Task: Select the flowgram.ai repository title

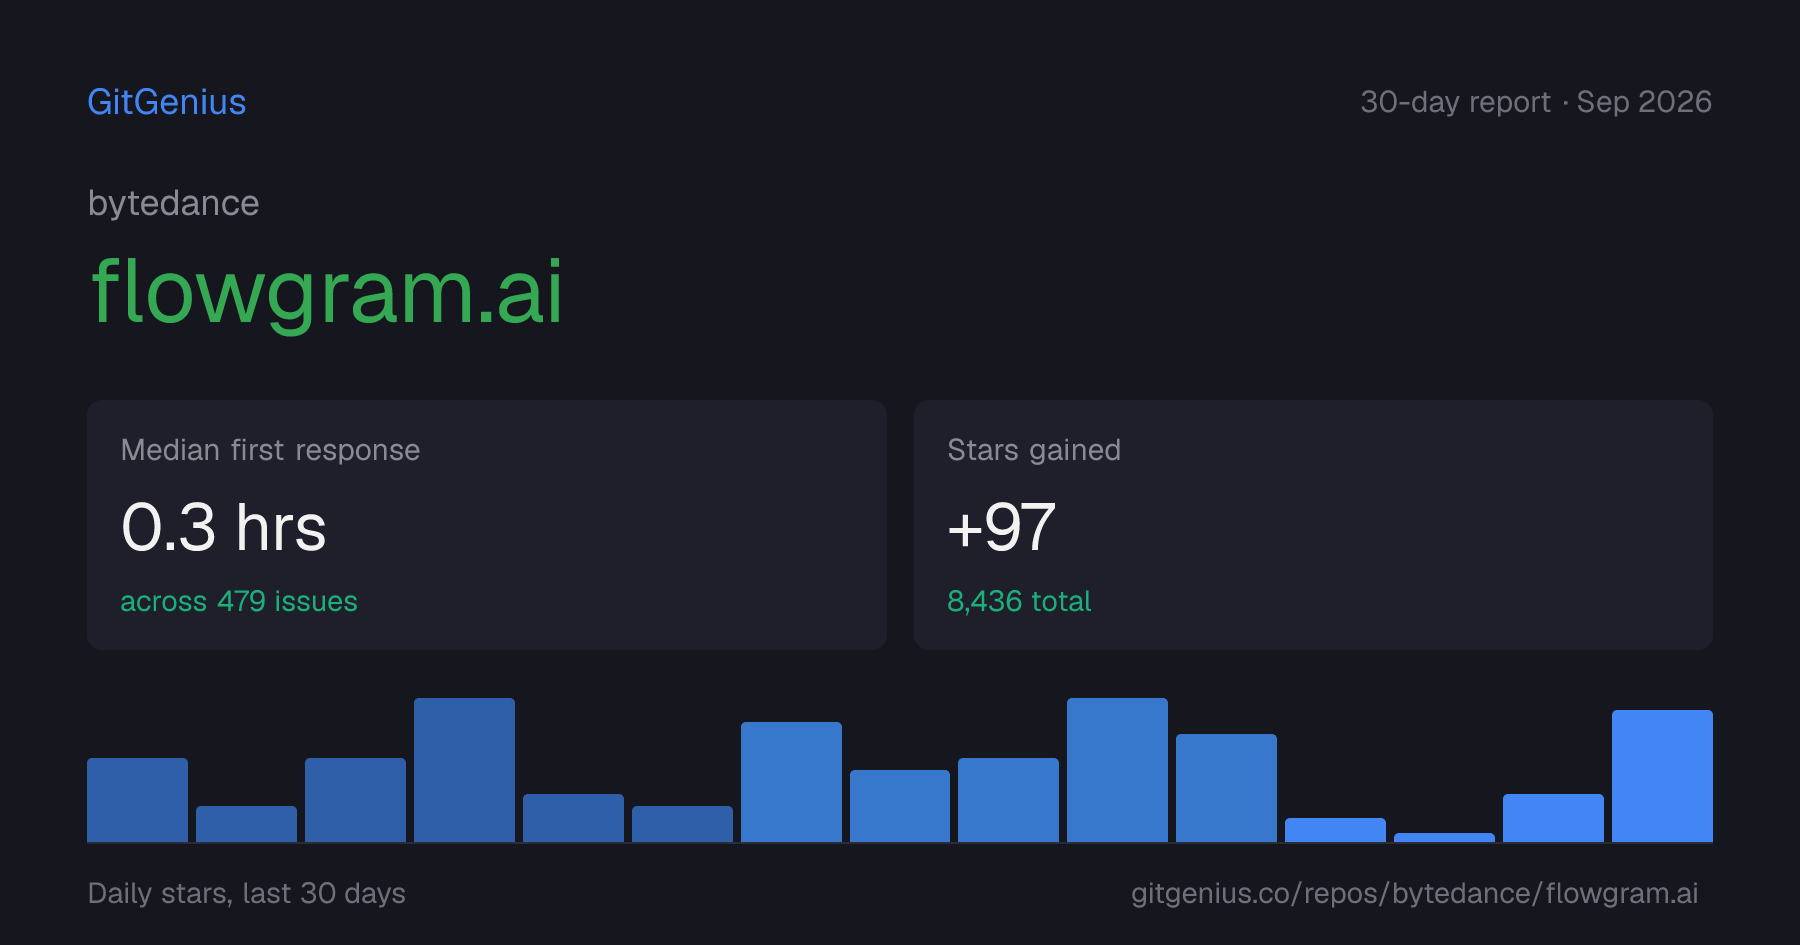Action: [x=327, y=291]
